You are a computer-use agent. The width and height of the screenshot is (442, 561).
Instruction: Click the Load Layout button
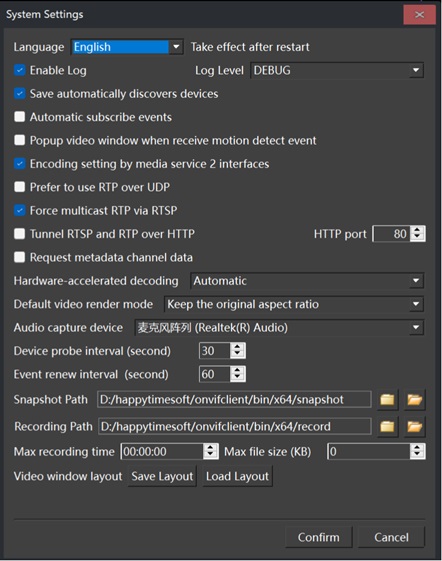point(237,476)
